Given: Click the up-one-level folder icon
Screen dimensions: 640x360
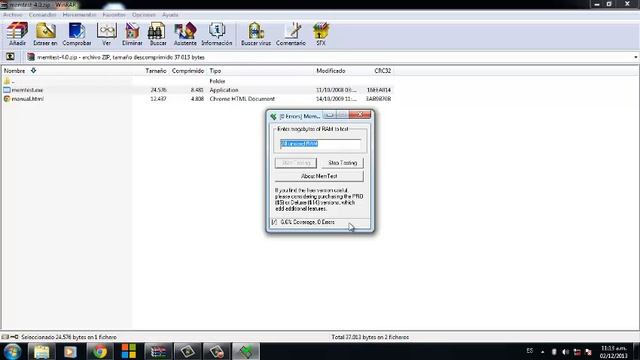Looking at the screenshot, I should (10, 57).
